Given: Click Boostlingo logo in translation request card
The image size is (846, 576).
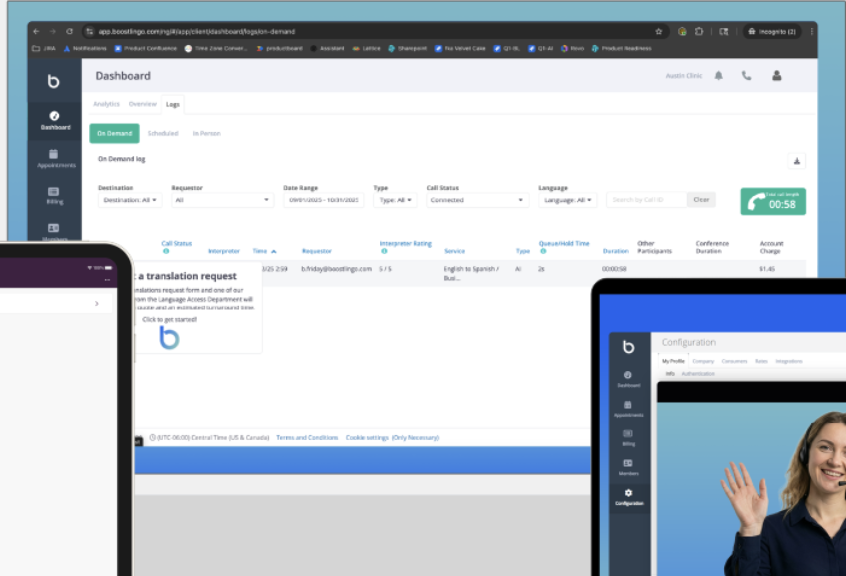Looking at the screenshot, I should pyautogui.click(x=169, y=338).
